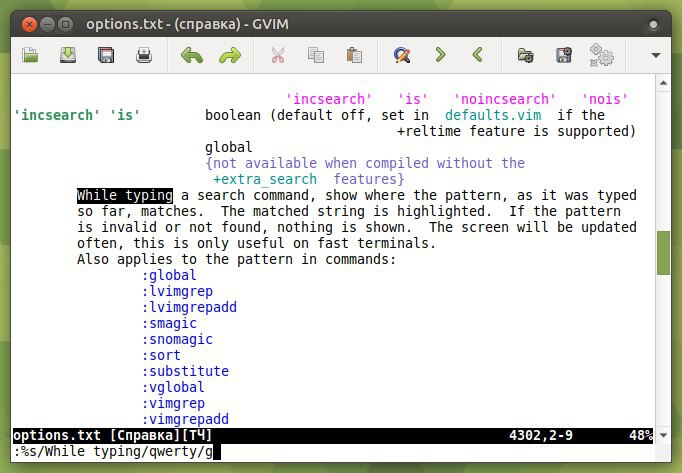Paste from clipboard using the clipboard icon
Image resolution: width=682 pixels, height=473 pixels.
coord(354,55)
